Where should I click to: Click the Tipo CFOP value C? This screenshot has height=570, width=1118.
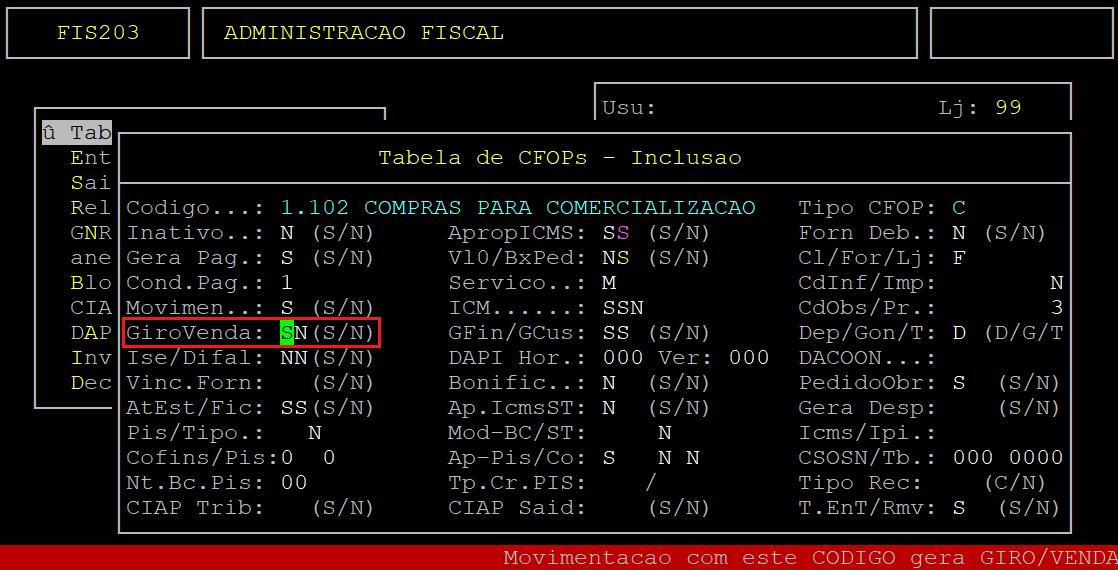[x=958, y=208]
